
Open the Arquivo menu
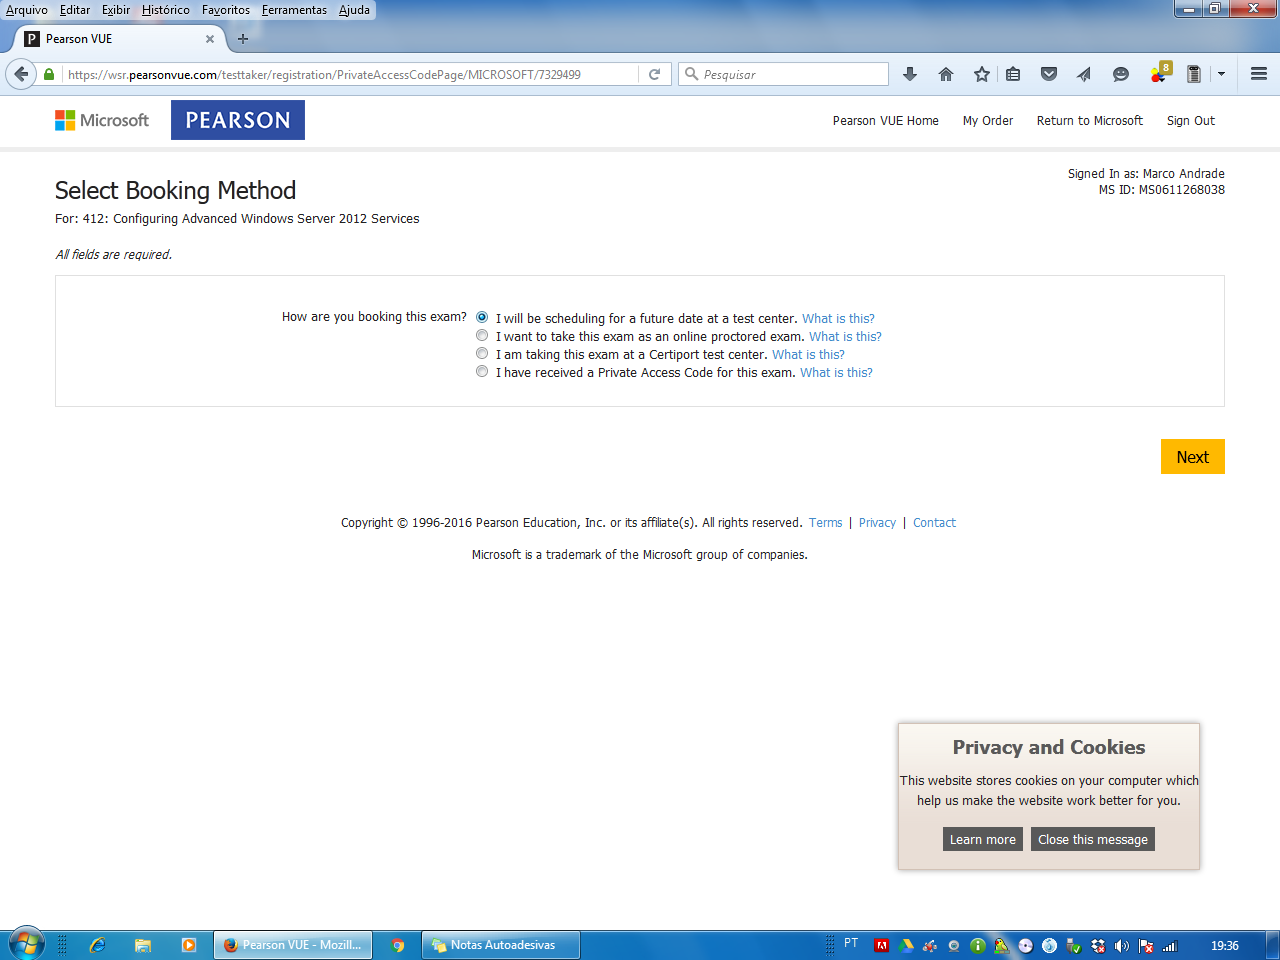[27, 10]
